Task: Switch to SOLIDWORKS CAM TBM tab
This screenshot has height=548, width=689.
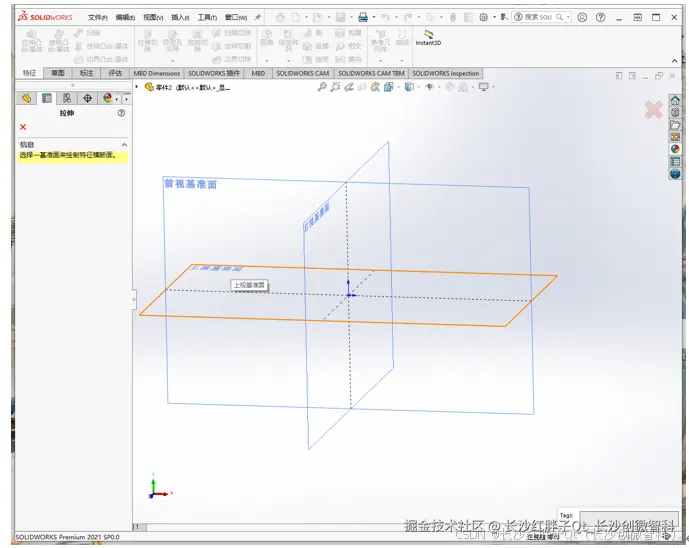Action: click(x=371, y=73)
